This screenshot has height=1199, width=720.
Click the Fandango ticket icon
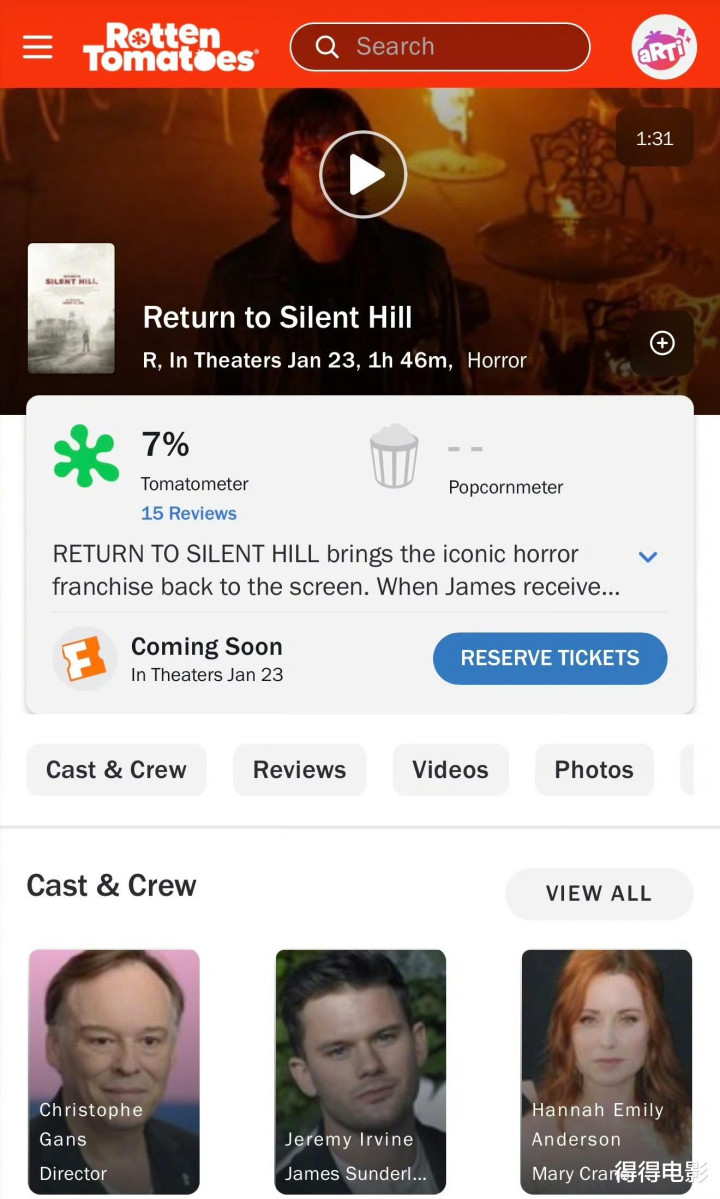[85, 658]
